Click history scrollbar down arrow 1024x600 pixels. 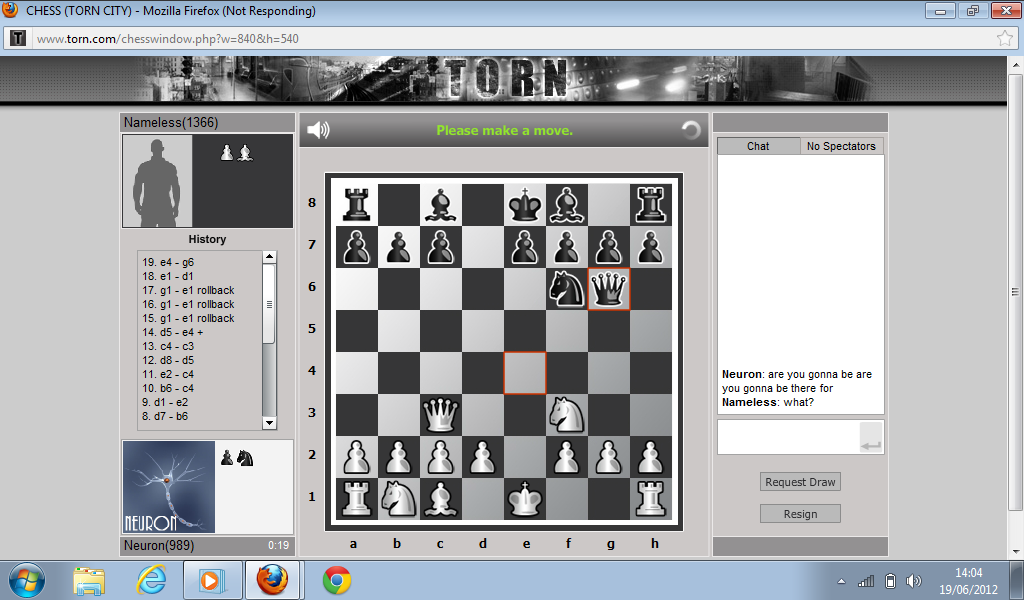[269, 423]
